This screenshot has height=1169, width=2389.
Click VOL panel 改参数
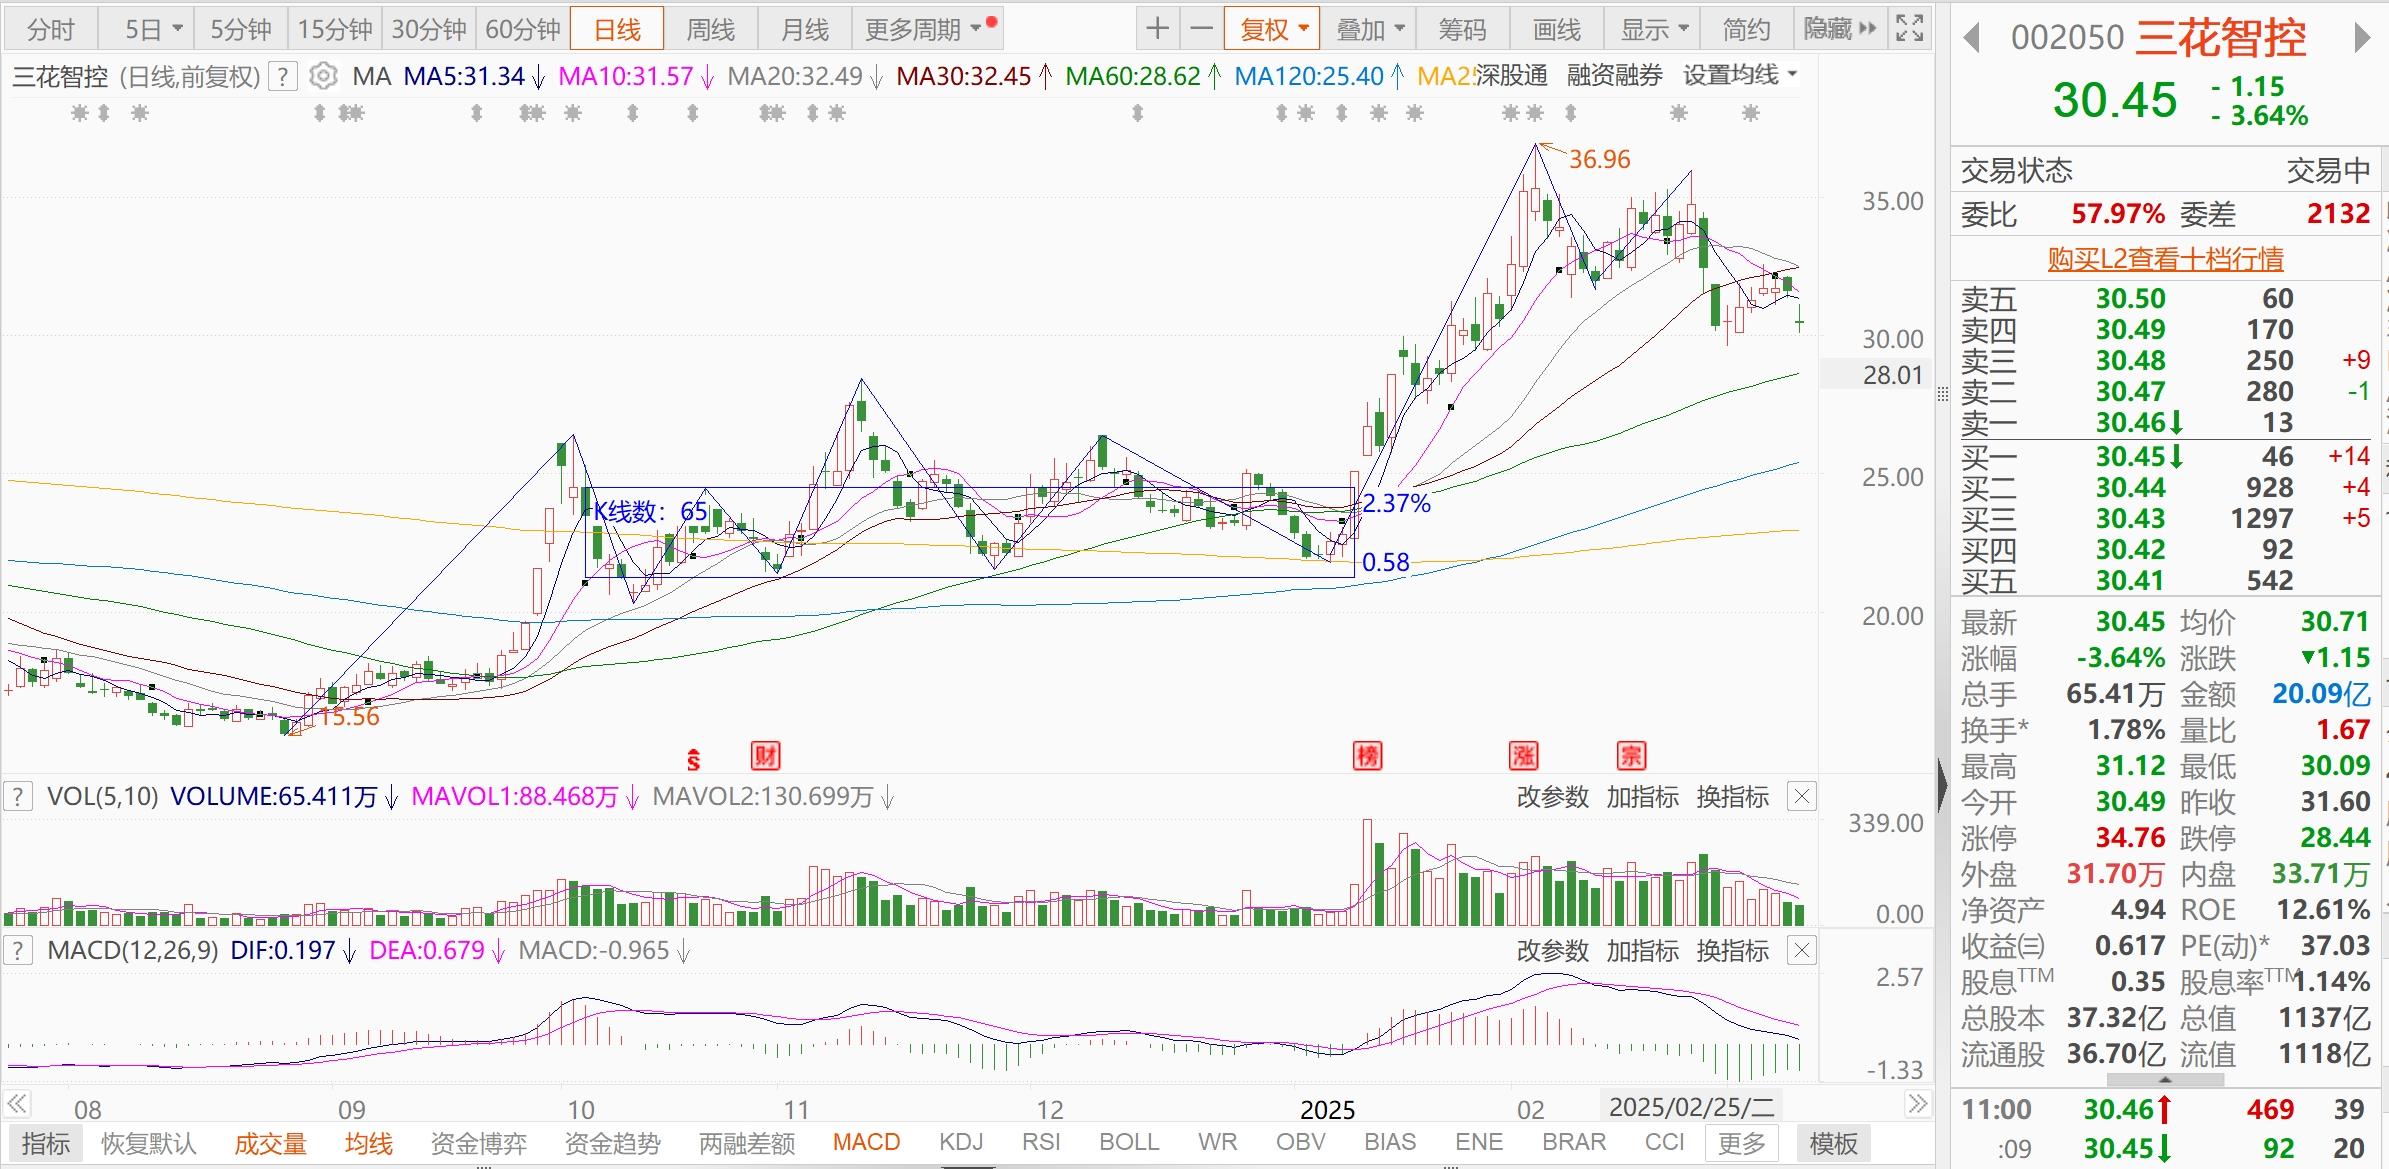pyautogui.click(x=1552, y=797)
